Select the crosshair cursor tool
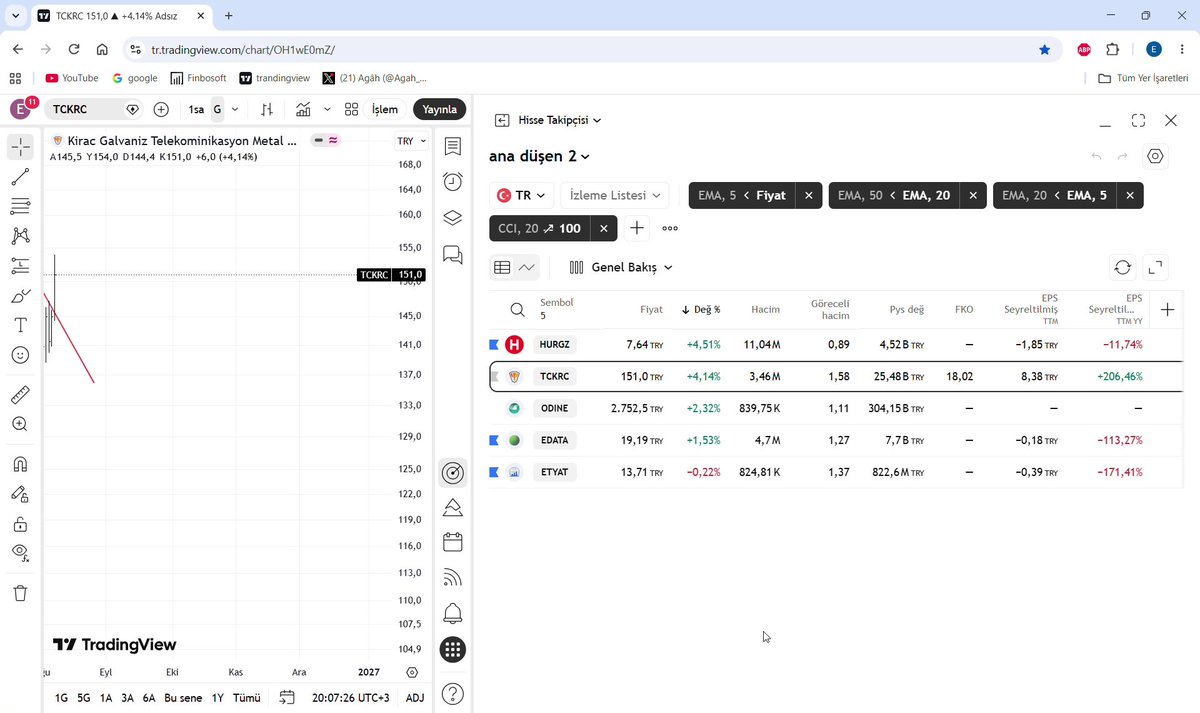 point(20,147)
